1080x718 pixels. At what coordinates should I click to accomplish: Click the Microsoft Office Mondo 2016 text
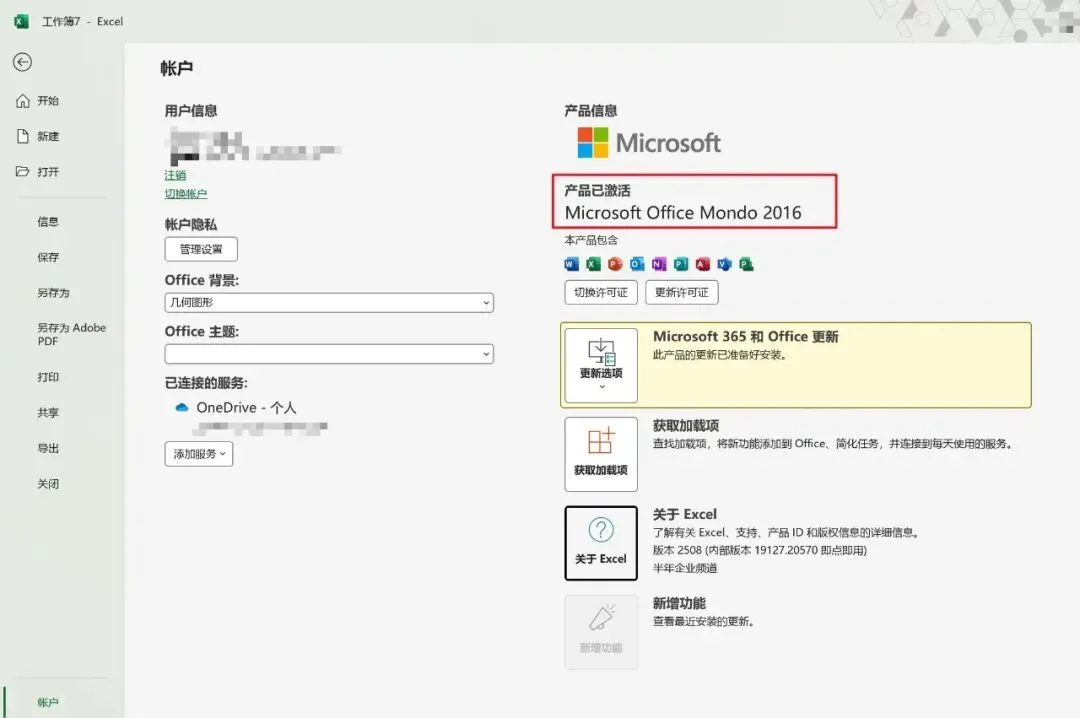[x=683, y=212]
